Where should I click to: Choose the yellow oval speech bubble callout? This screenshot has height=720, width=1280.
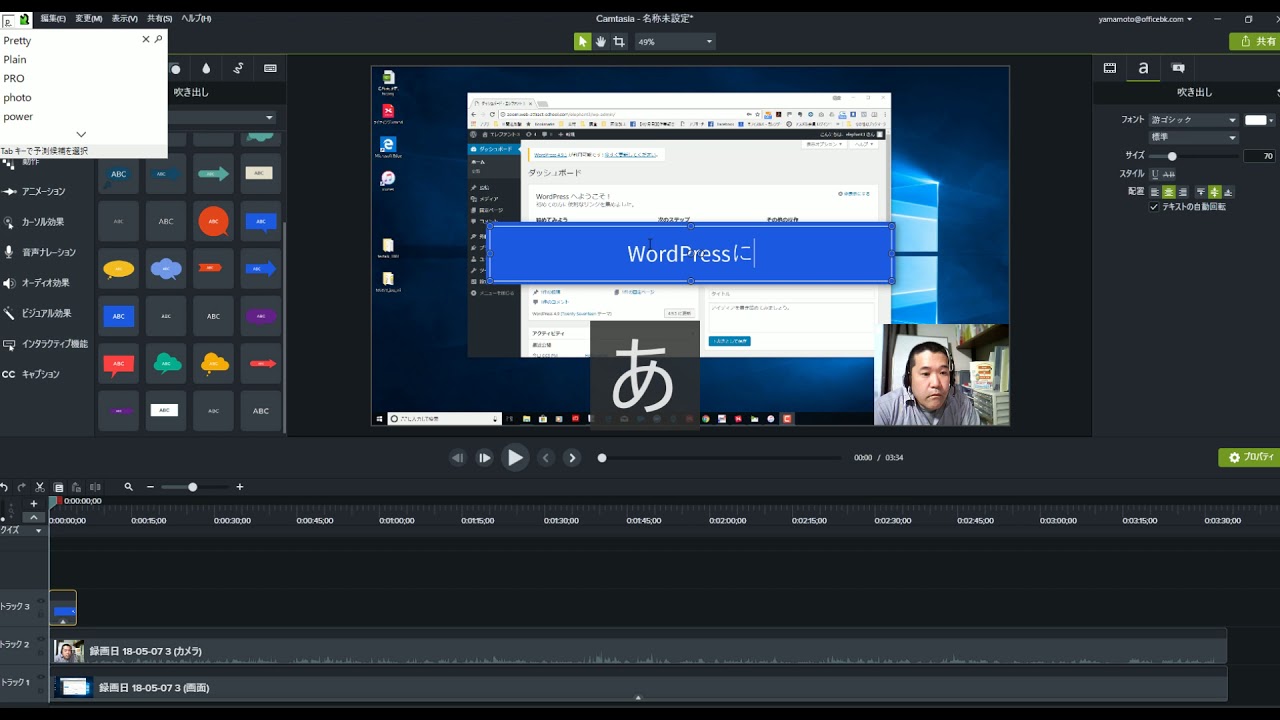119,268
